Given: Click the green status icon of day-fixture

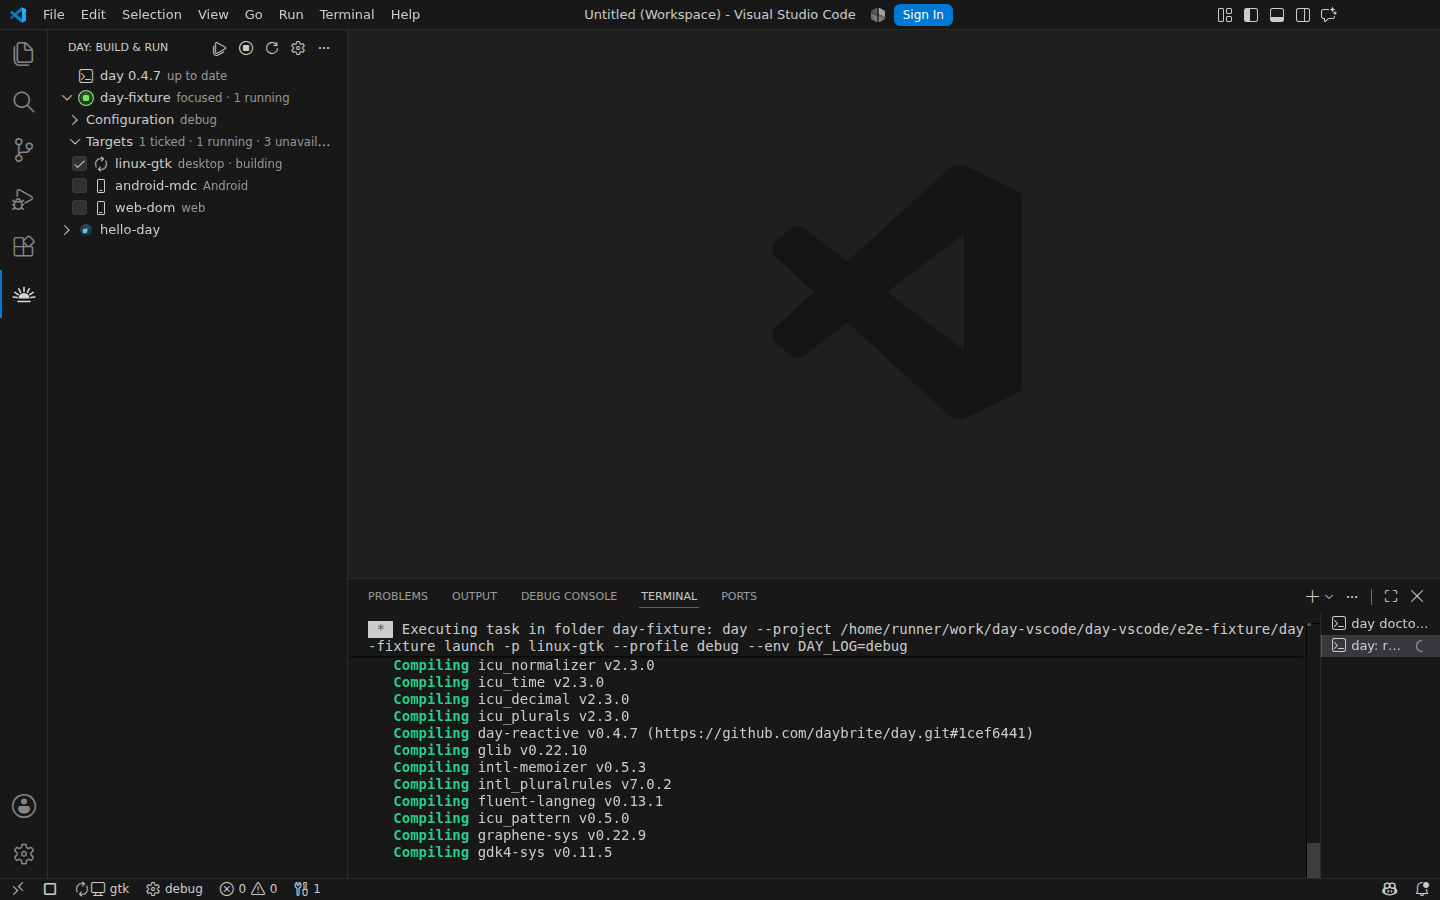Looking at the screenshot, I should click(86, 98).
